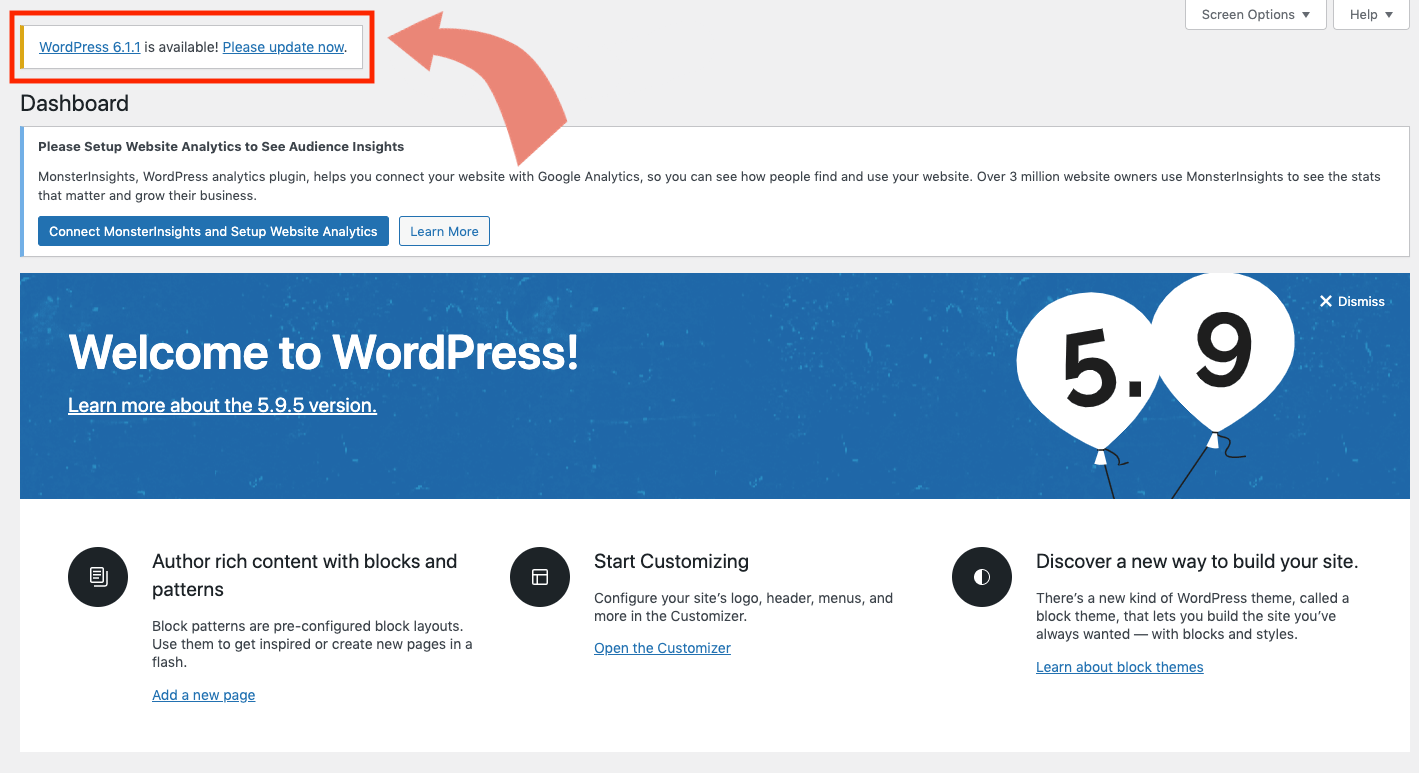Viewport: 1419px width, 773px height.
Task: Click the WordPress 6.1.1 link
Action: click(88, 46)
